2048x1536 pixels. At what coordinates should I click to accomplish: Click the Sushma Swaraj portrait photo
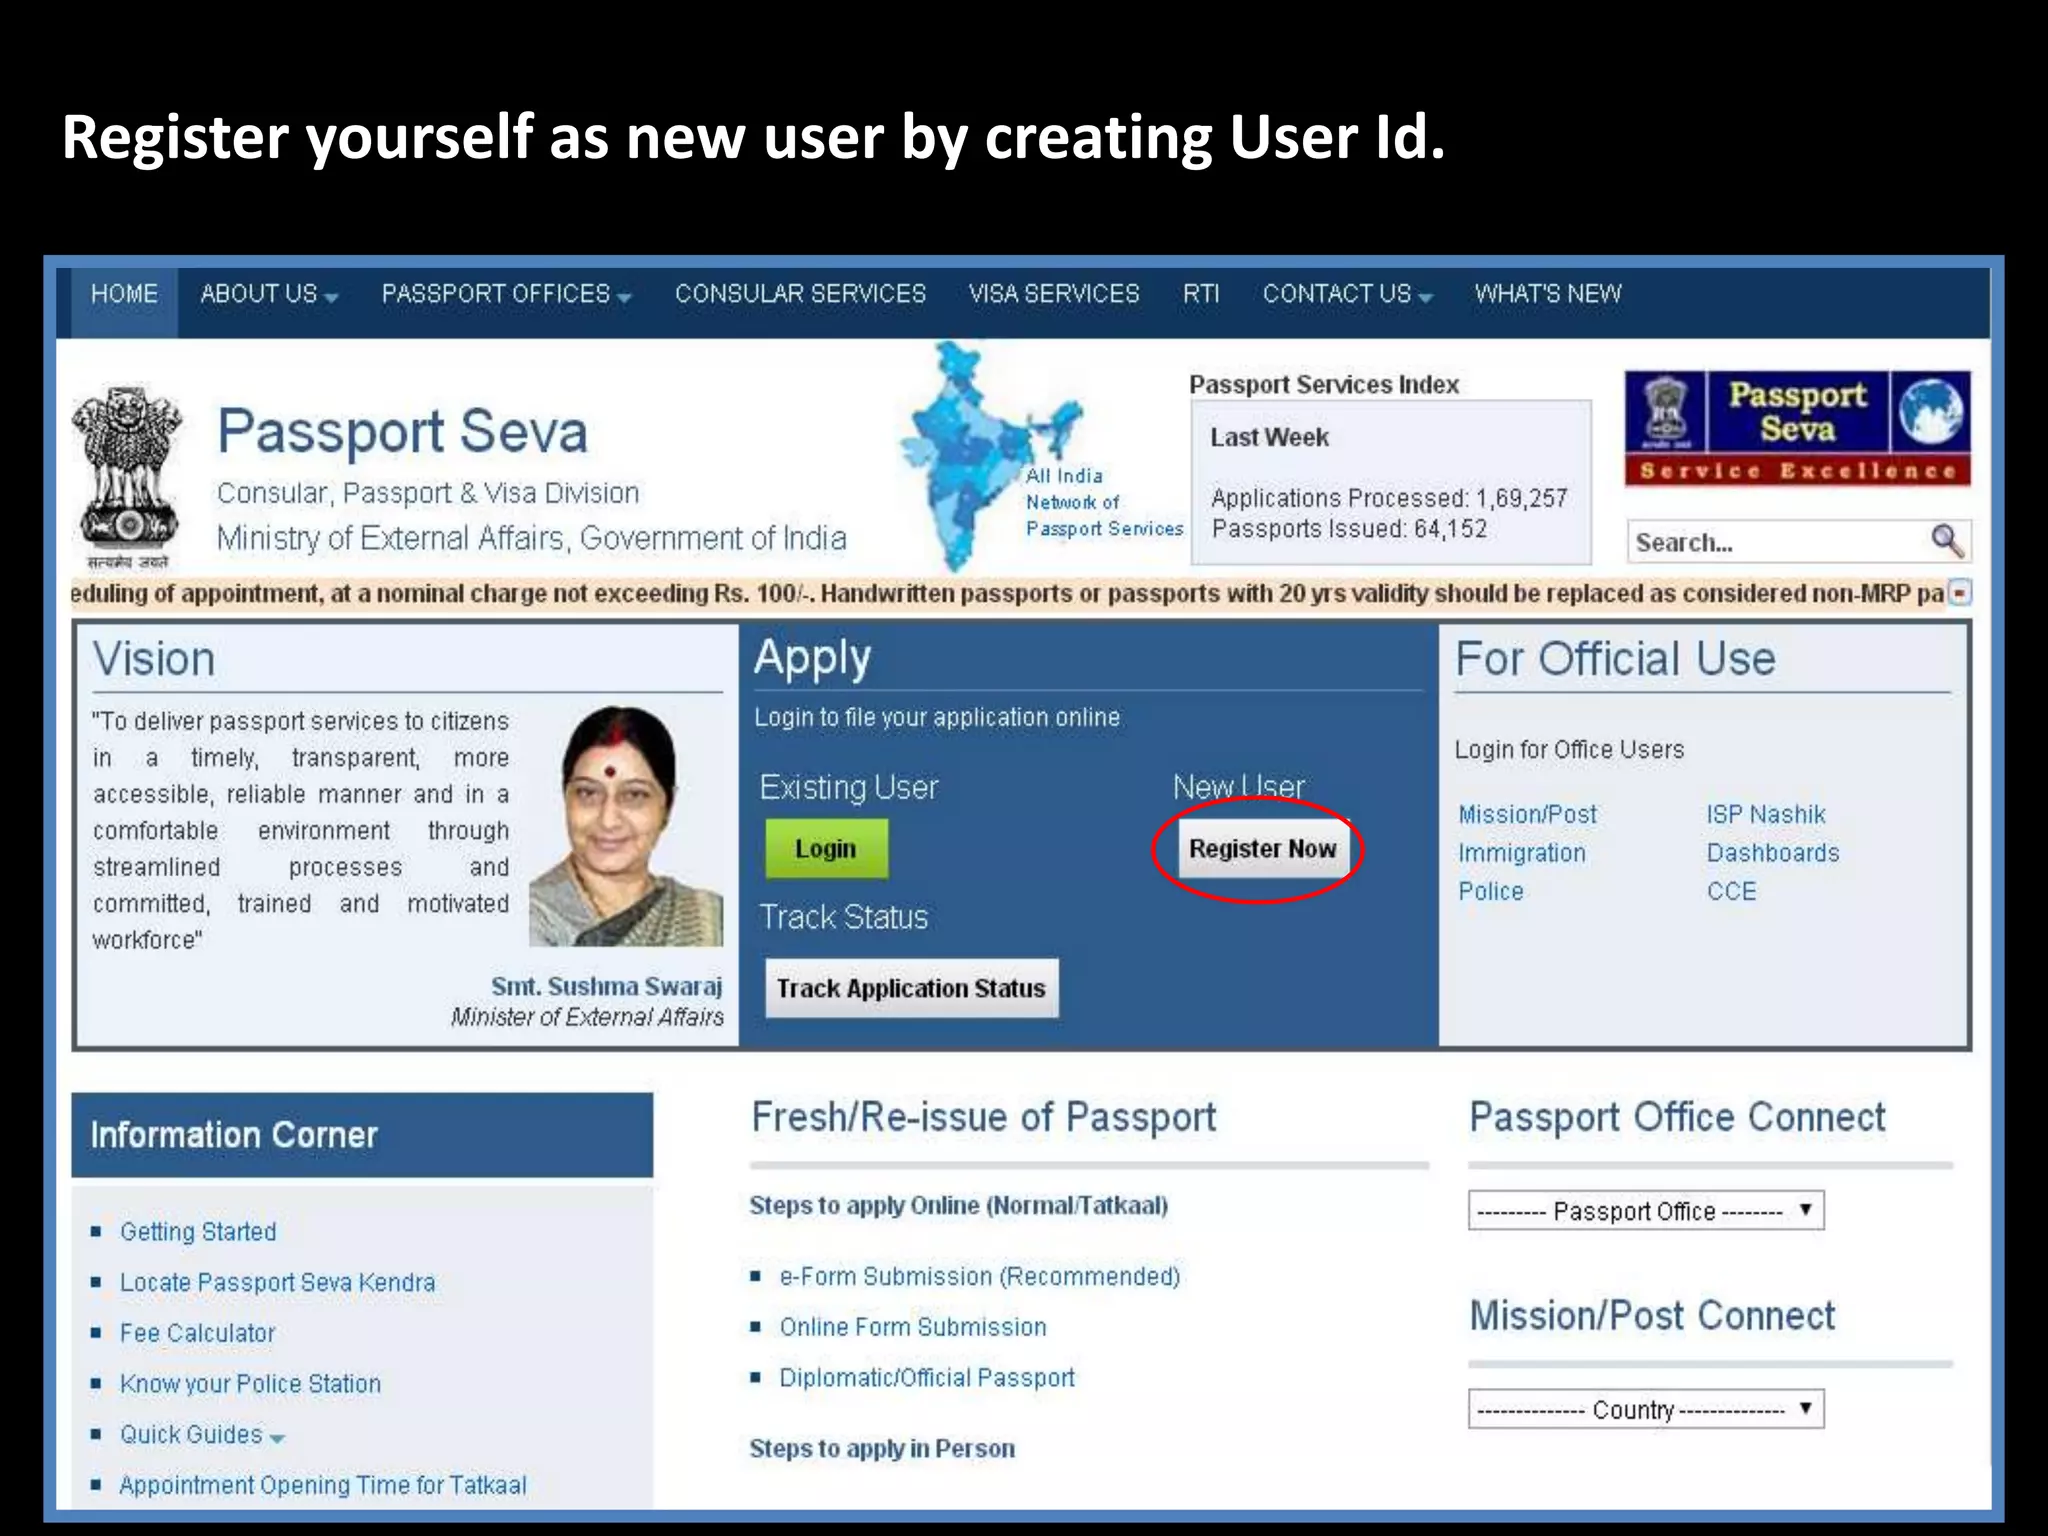[626, 826]
